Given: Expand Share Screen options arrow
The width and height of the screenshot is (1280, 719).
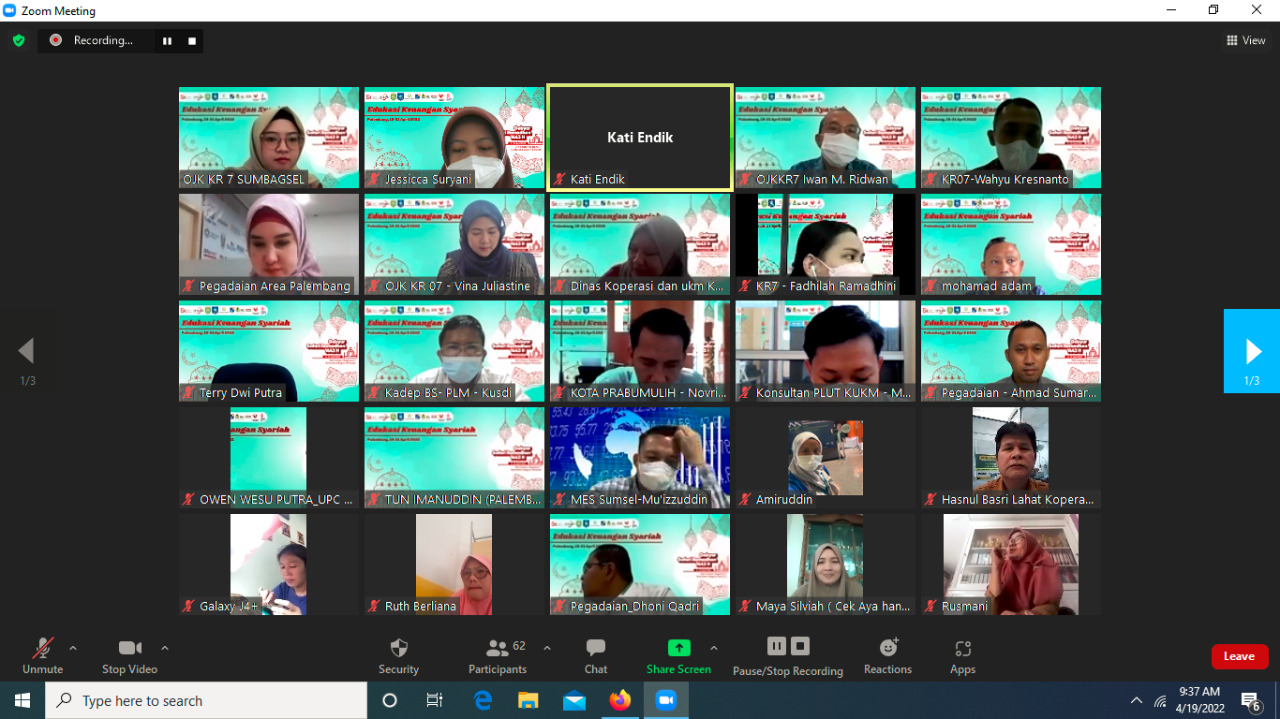Looking at the screenshot, I should [714, 648].
